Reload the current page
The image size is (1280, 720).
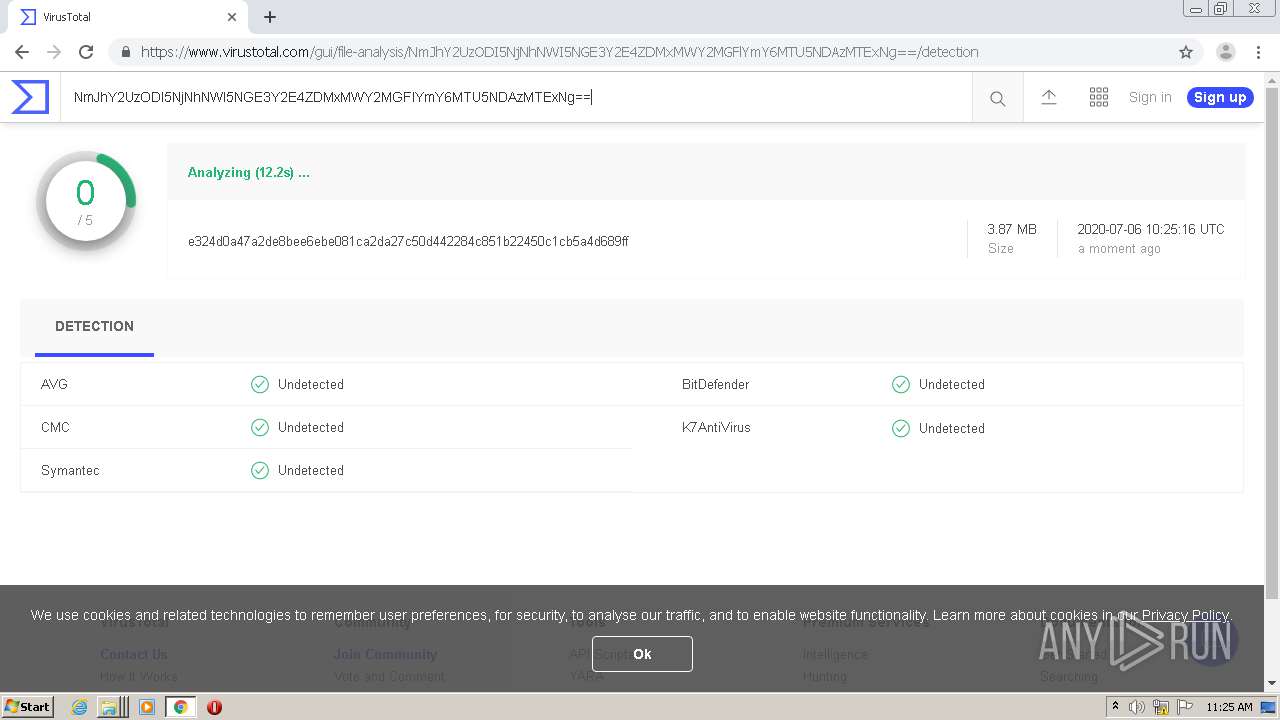tap(86, 52)
